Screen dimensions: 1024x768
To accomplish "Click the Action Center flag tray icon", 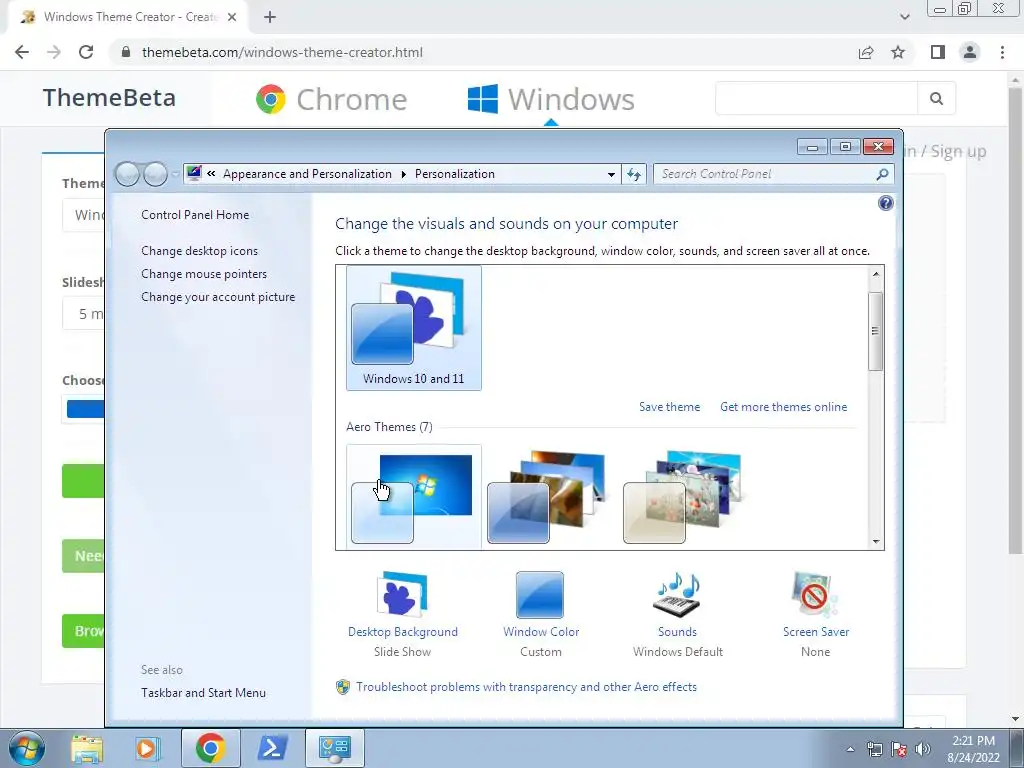I will pos(899,749).
